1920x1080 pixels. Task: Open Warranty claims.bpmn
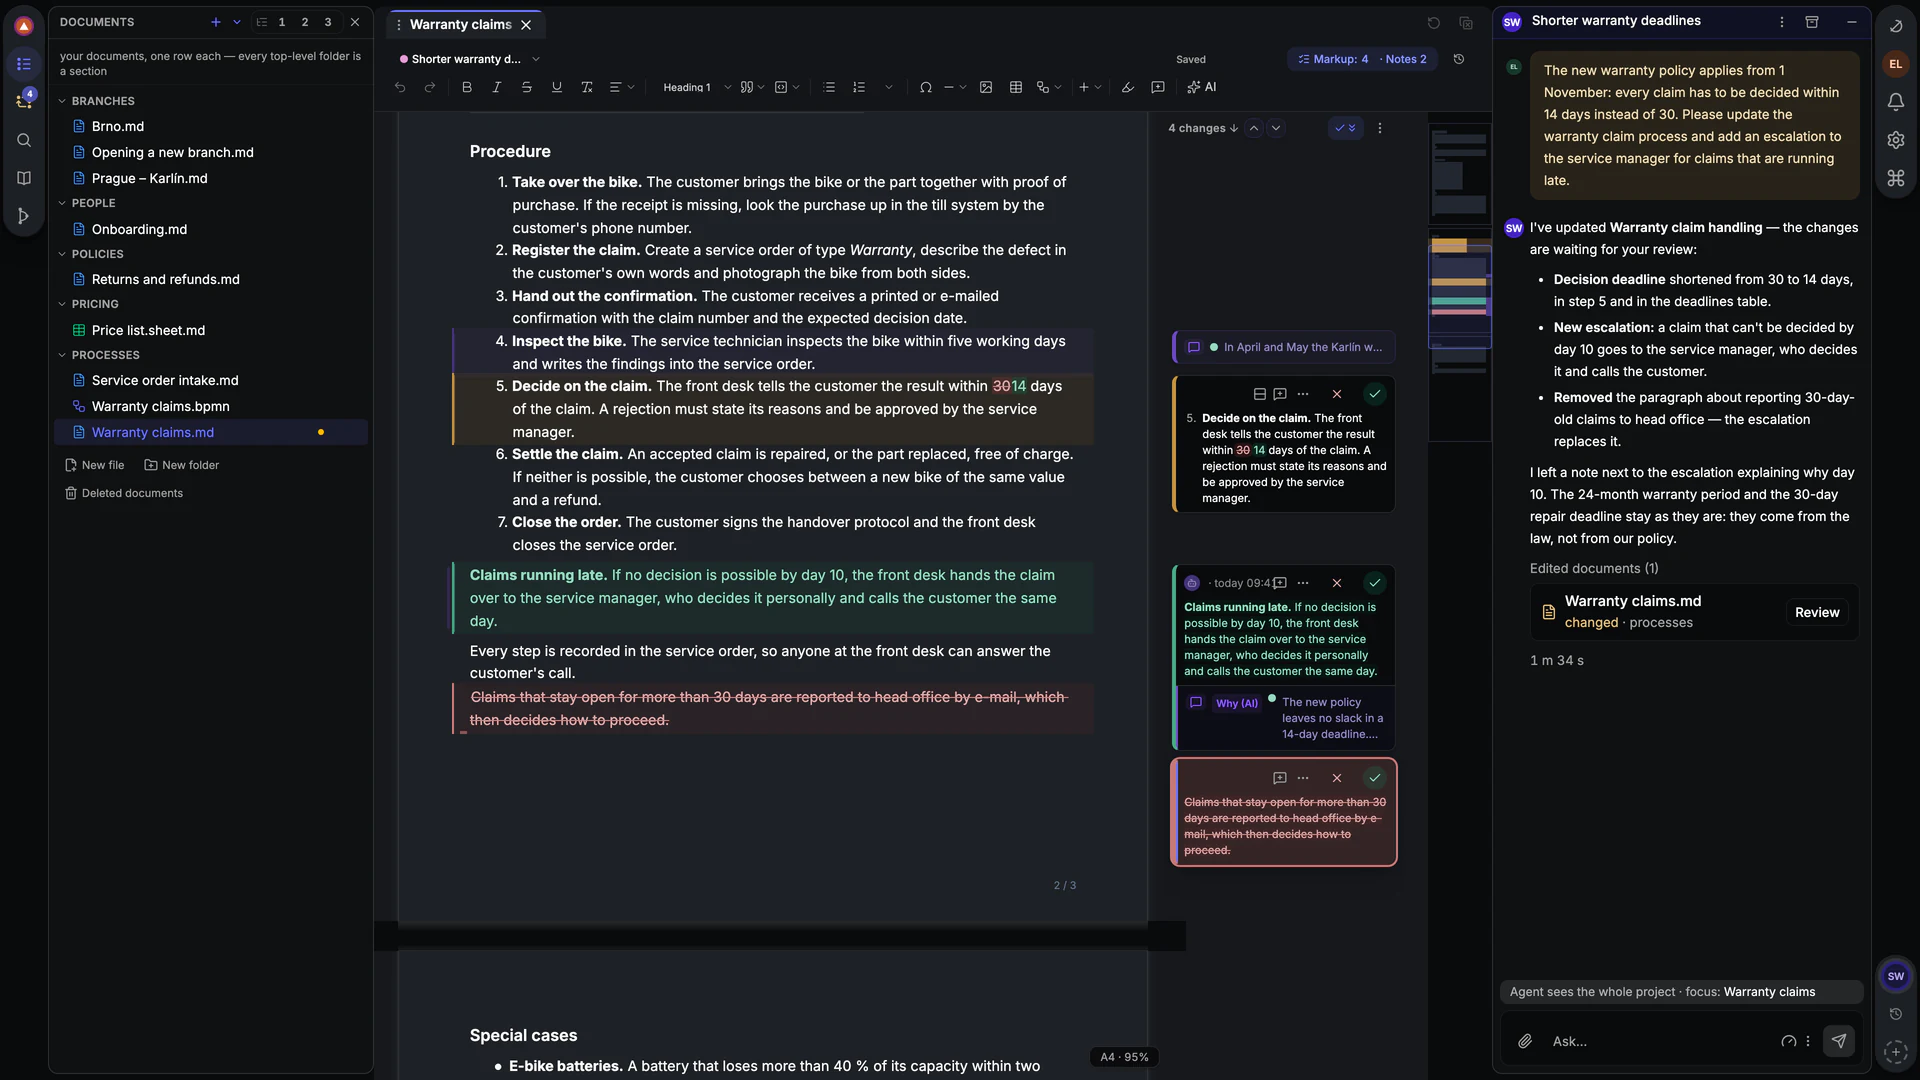click(x=161, y=406)
